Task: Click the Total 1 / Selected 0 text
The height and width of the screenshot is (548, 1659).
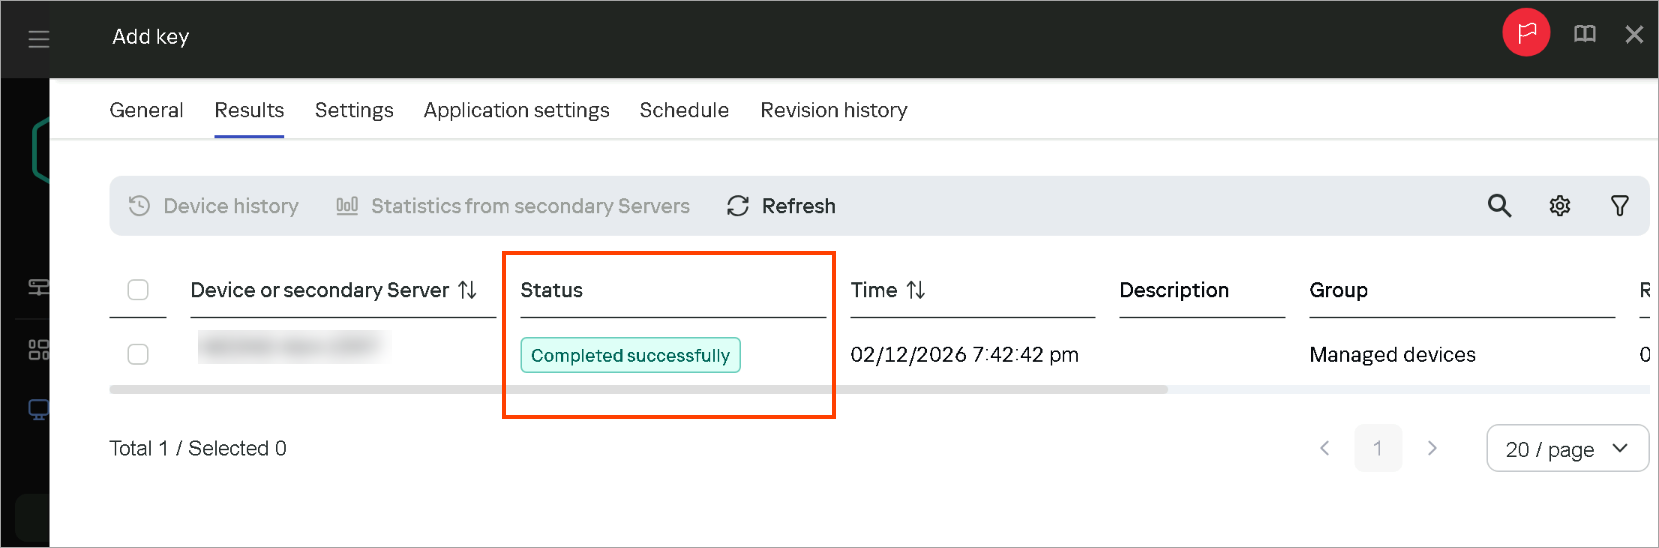Action: coord(198,448)
